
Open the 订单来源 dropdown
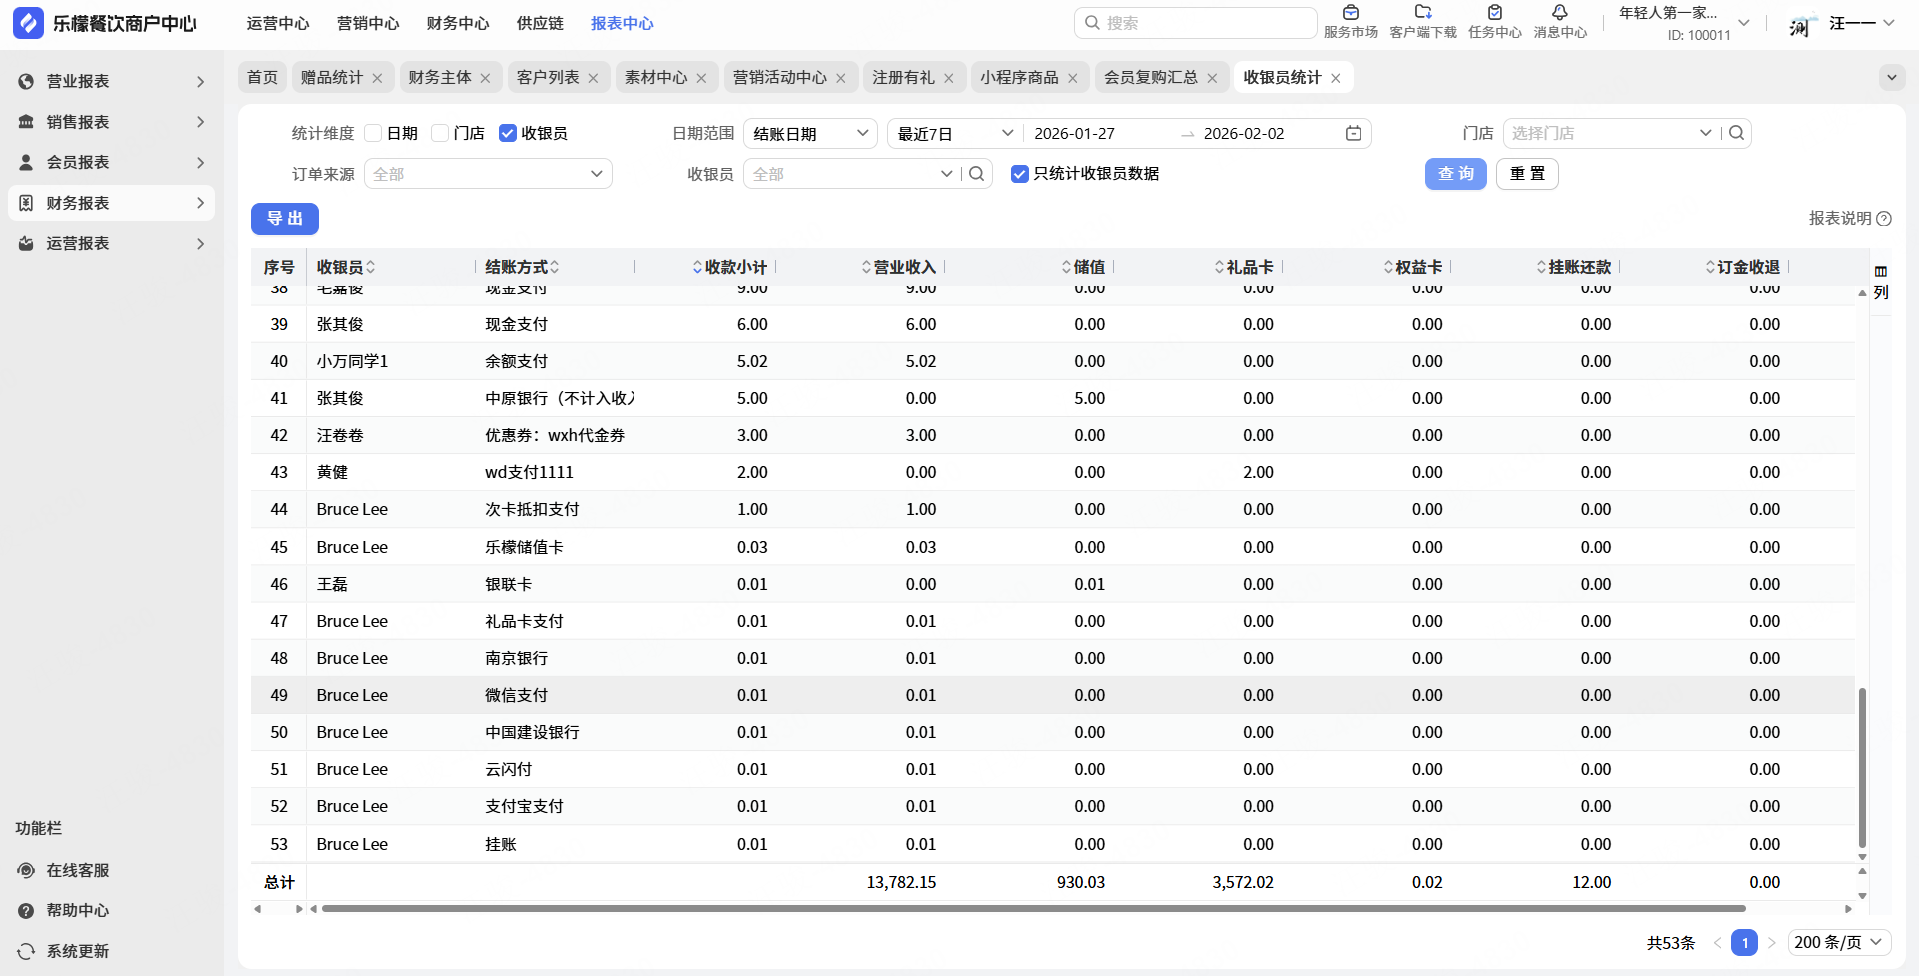point(488,174)
